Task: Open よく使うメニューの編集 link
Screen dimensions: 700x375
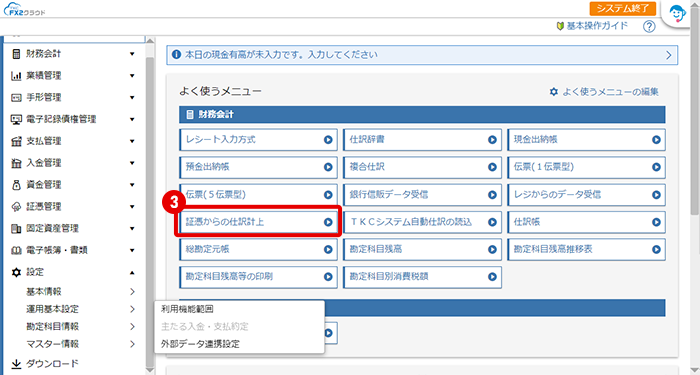Action: [x=610, y=92]
